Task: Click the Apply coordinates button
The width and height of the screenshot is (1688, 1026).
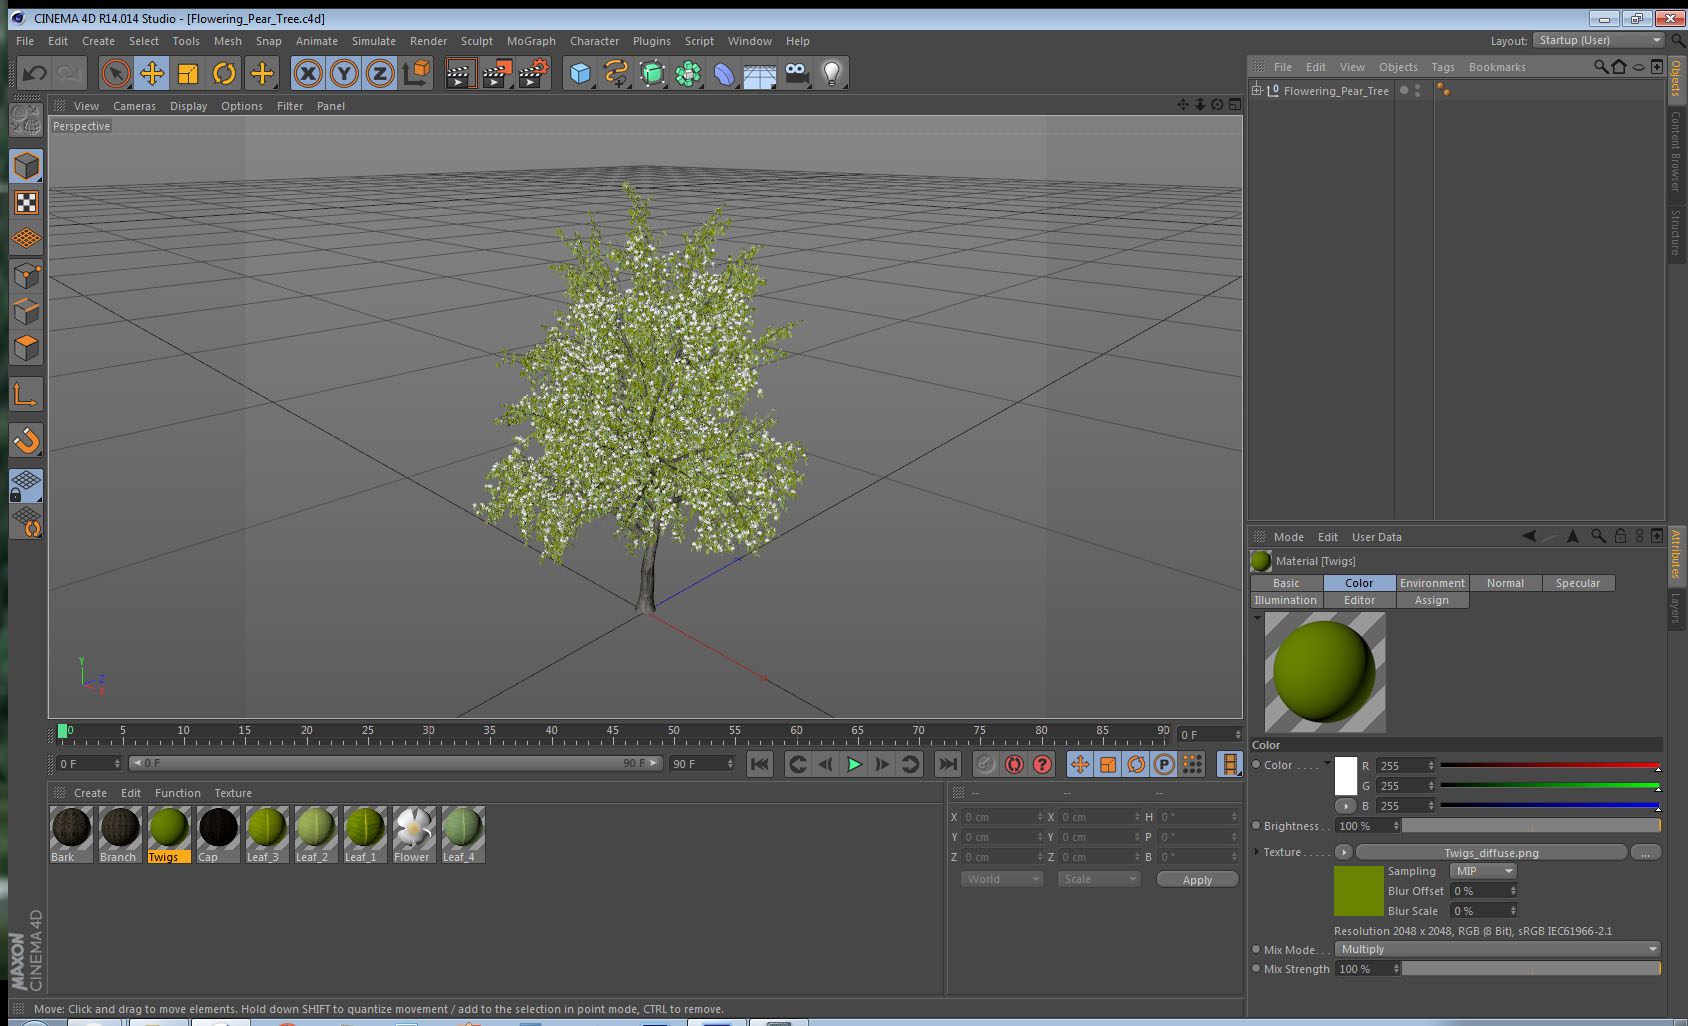Action: [x=1197, y=879]
